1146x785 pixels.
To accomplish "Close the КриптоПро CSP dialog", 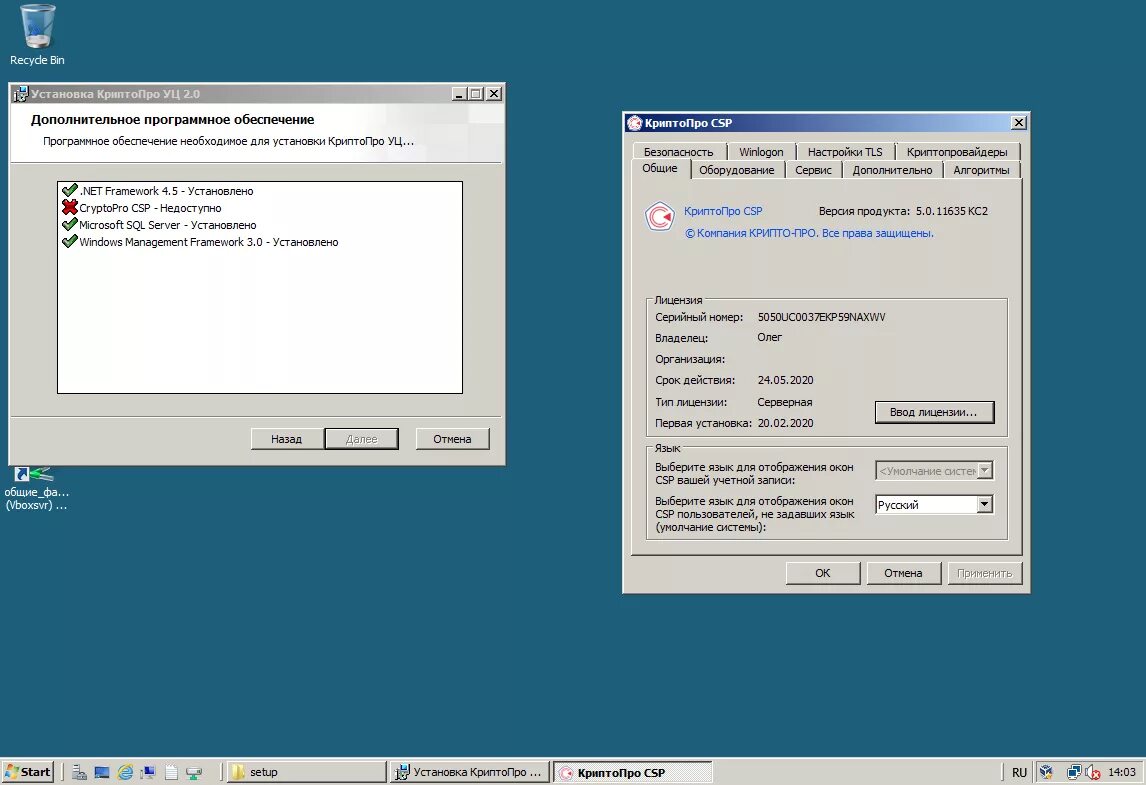I will pos(1018,123).
